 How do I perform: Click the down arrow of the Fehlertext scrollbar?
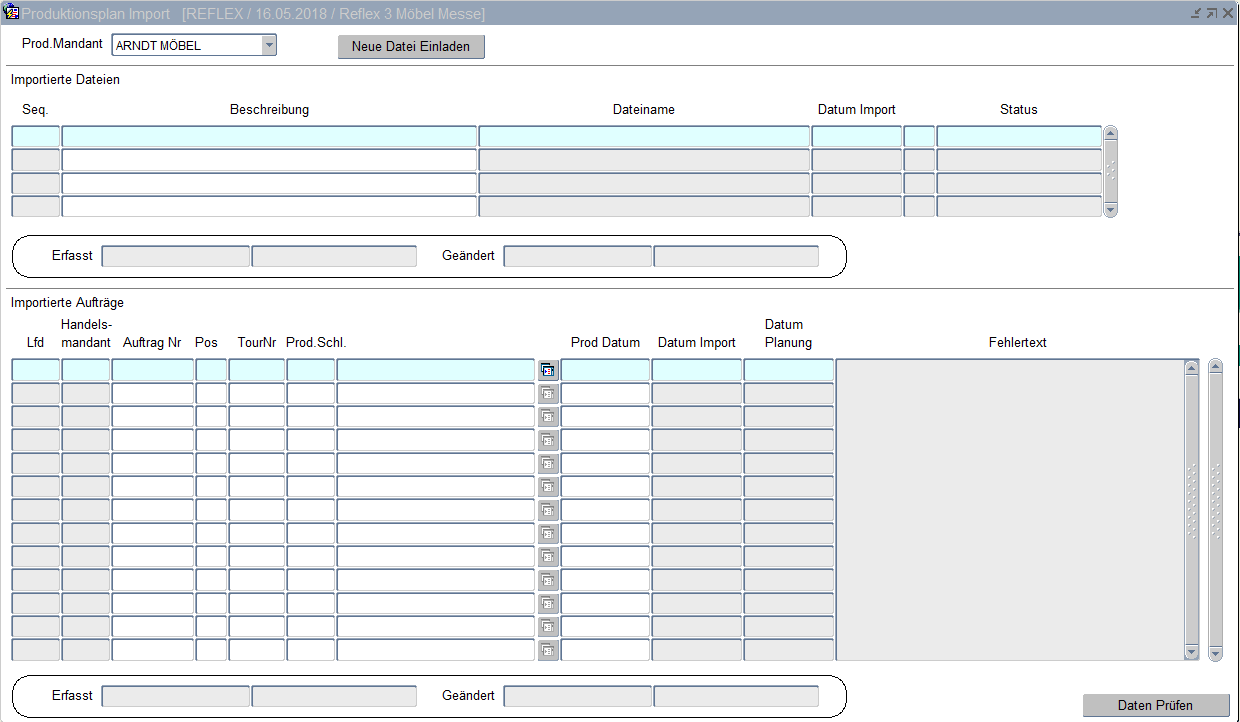[1191, 652]
